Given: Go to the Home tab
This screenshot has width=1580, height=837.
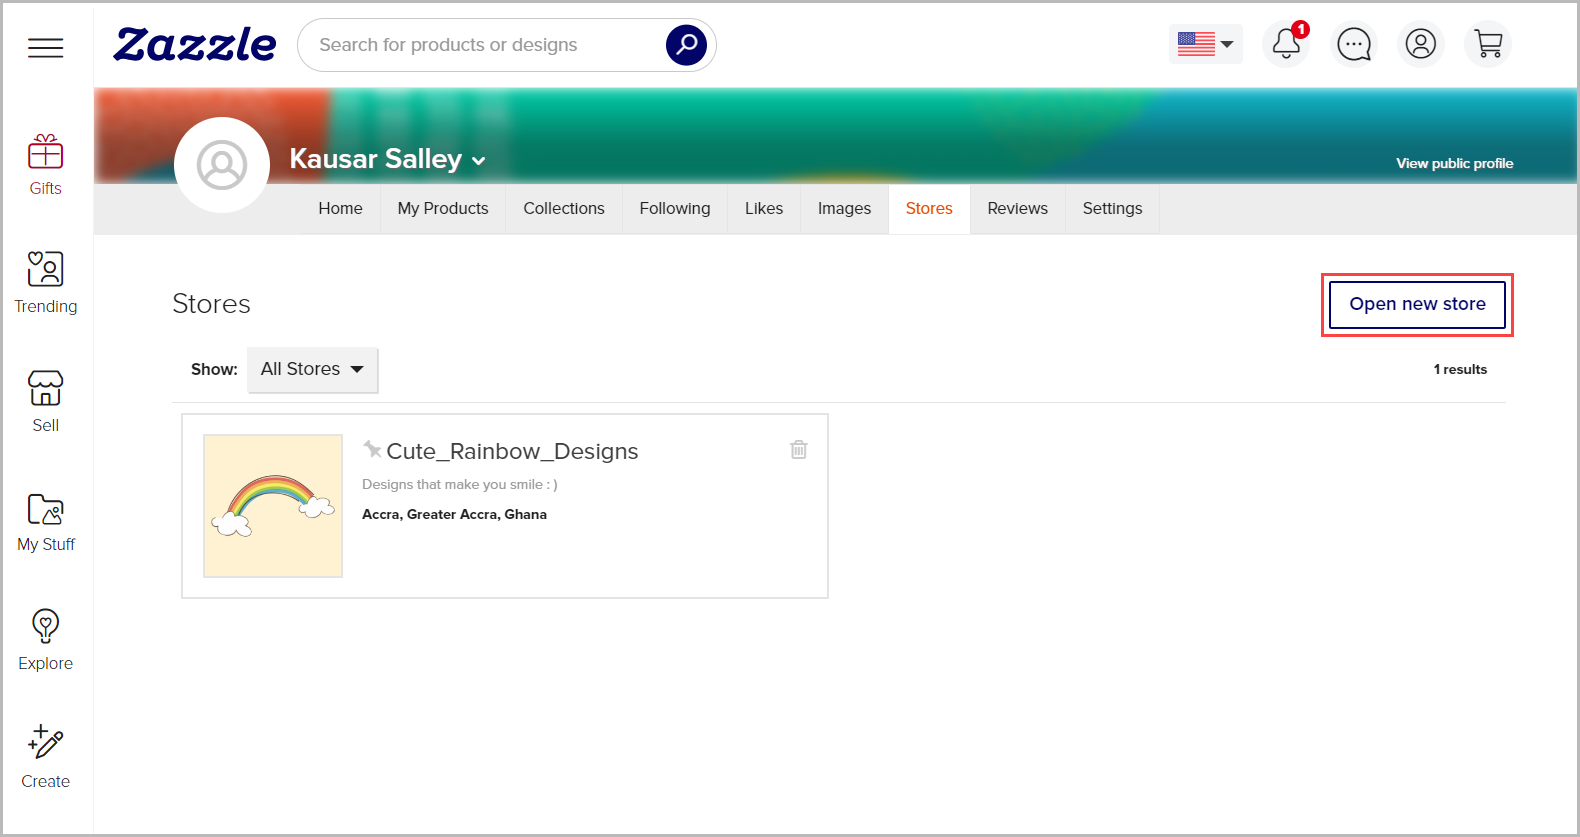Looking at the screenshot, I should (x=340, y=209).
